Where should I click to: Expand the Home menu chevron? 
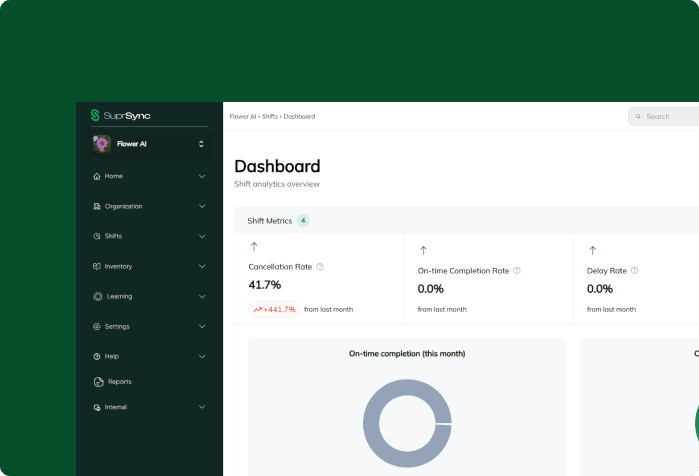202,176
